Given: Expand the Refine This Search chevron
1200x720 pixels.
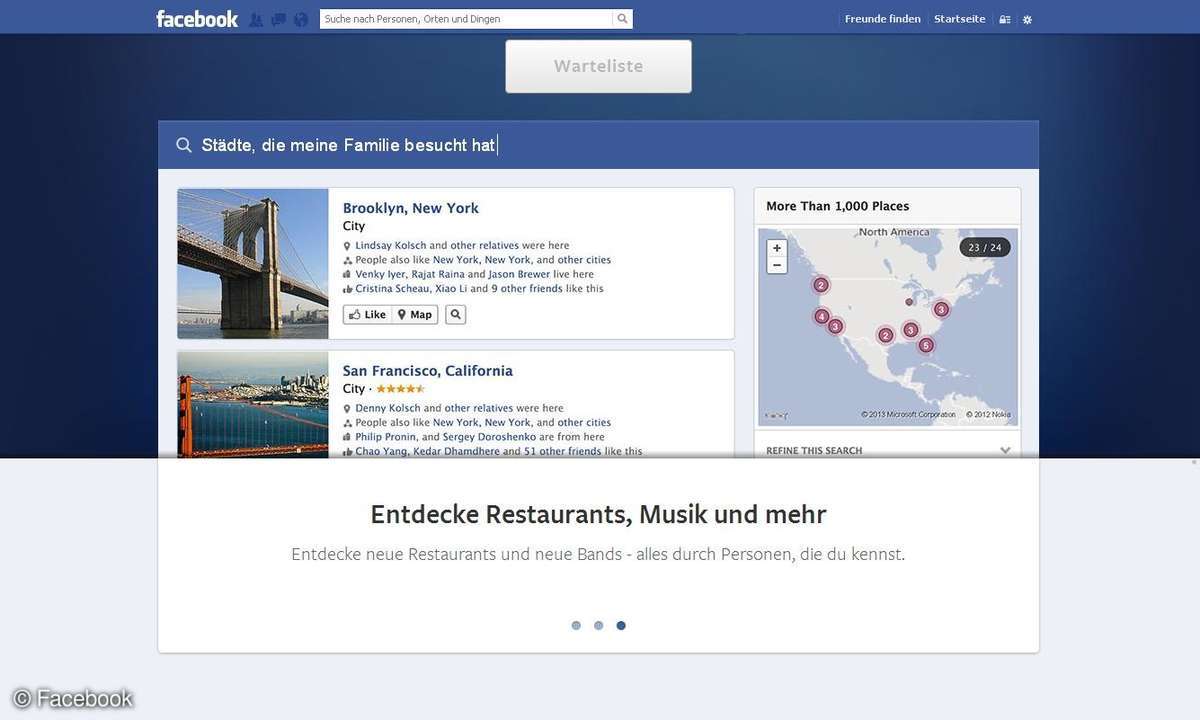Looking at the screenshot, I should [x=1005, y=450].
